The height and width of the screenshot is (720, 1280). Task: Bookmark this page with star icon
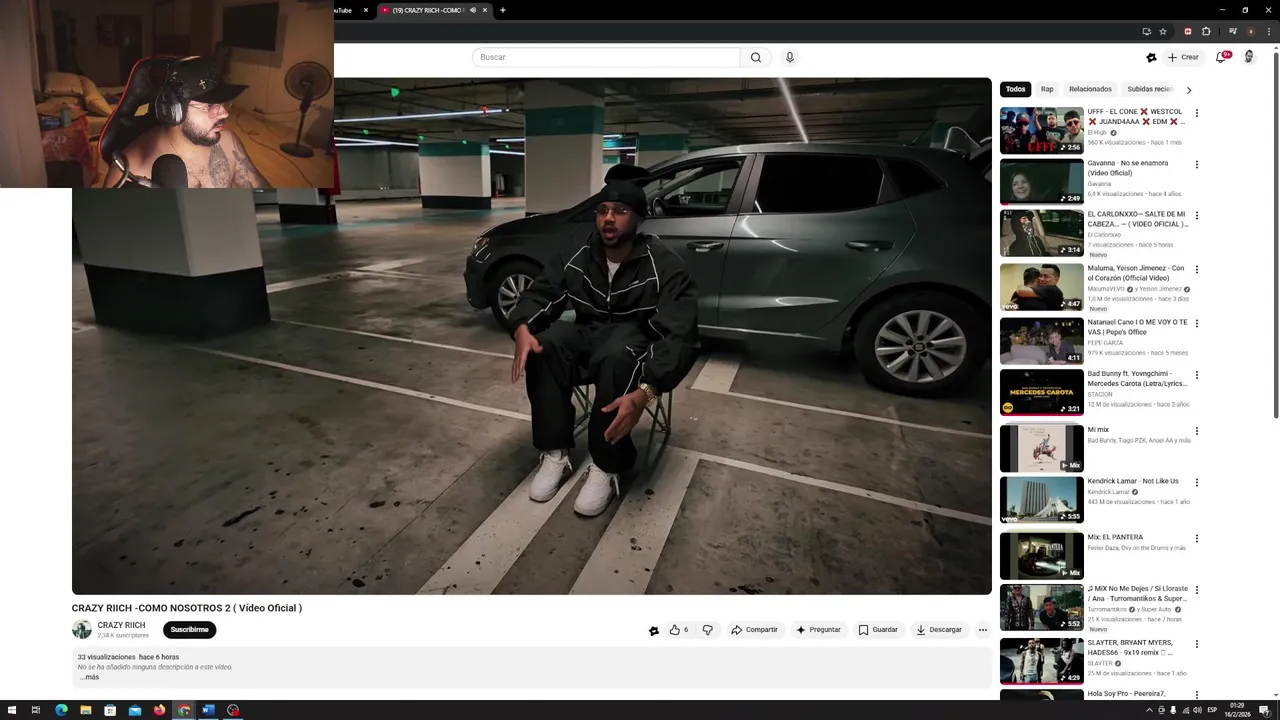coord(1163,31)
